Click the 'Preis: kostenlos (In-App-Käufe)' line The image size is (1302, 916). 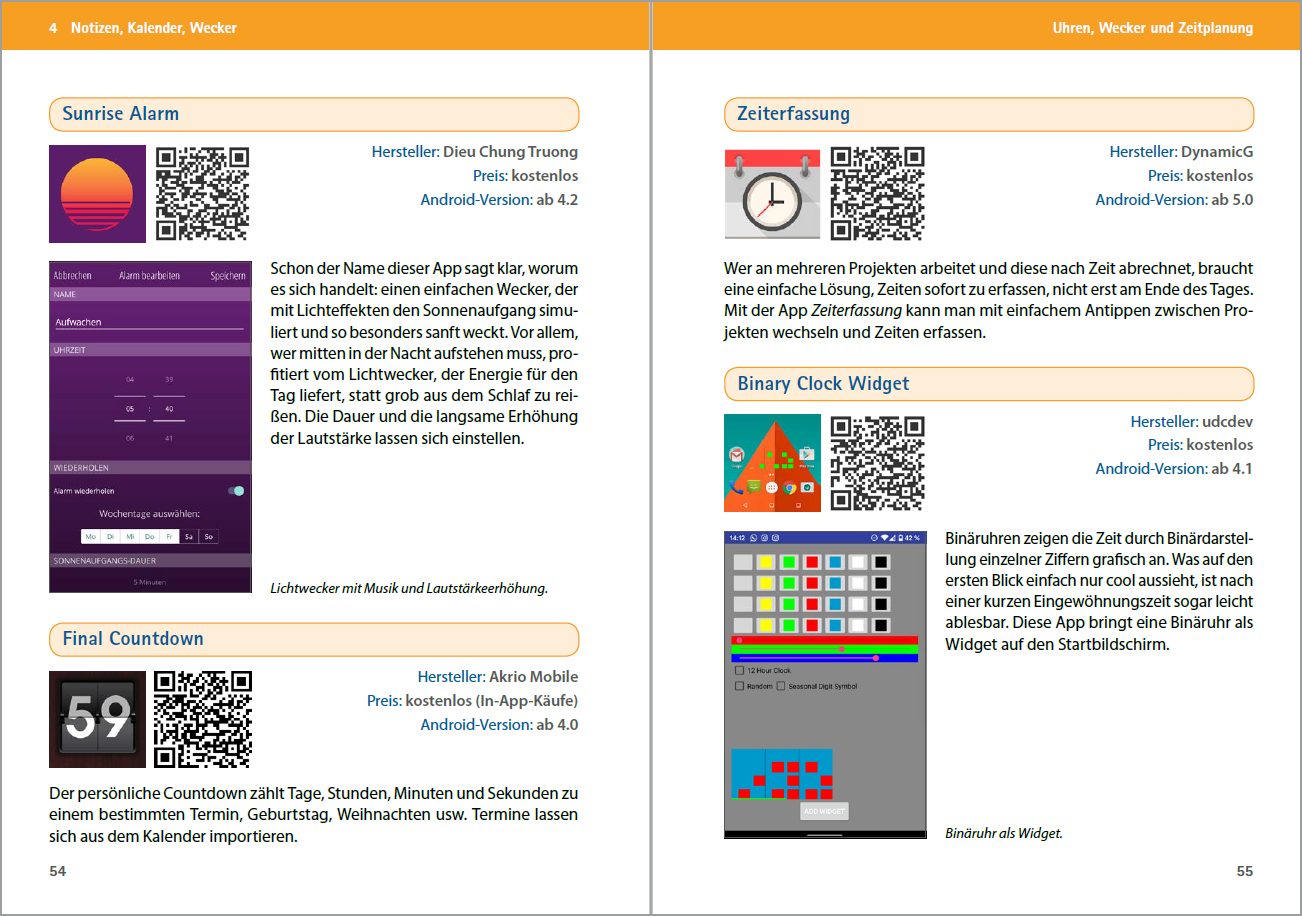coord(472,700)
